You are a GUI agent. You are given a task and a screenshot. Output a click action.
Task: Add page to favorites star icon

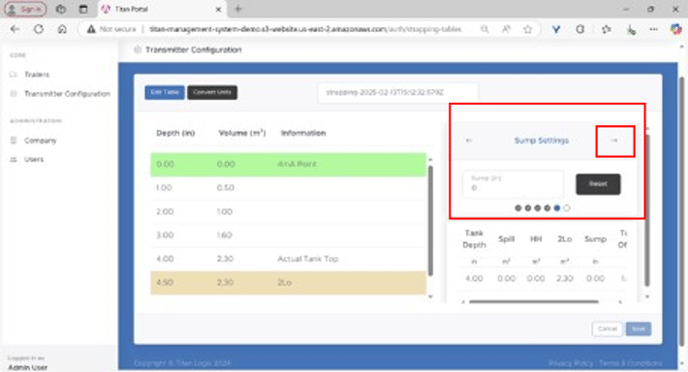point(528,29)
